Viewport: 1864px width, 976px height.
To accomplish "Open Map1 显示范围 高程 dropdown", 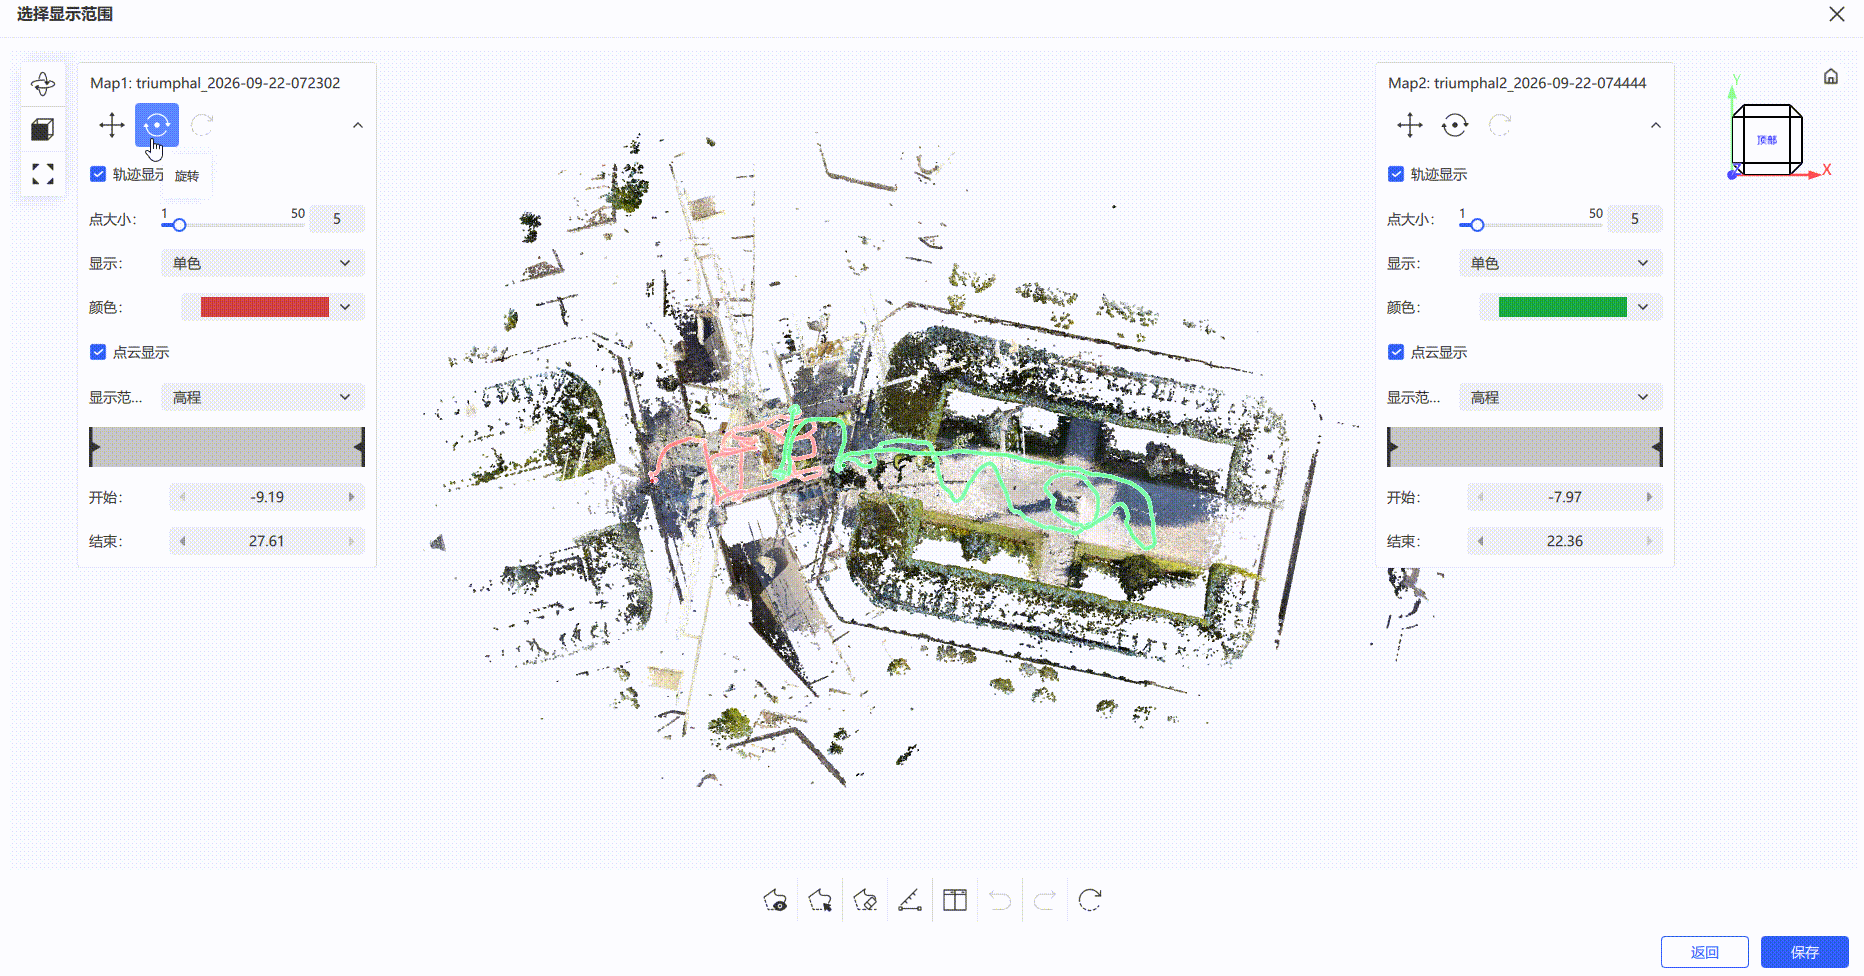I will 263,397.
